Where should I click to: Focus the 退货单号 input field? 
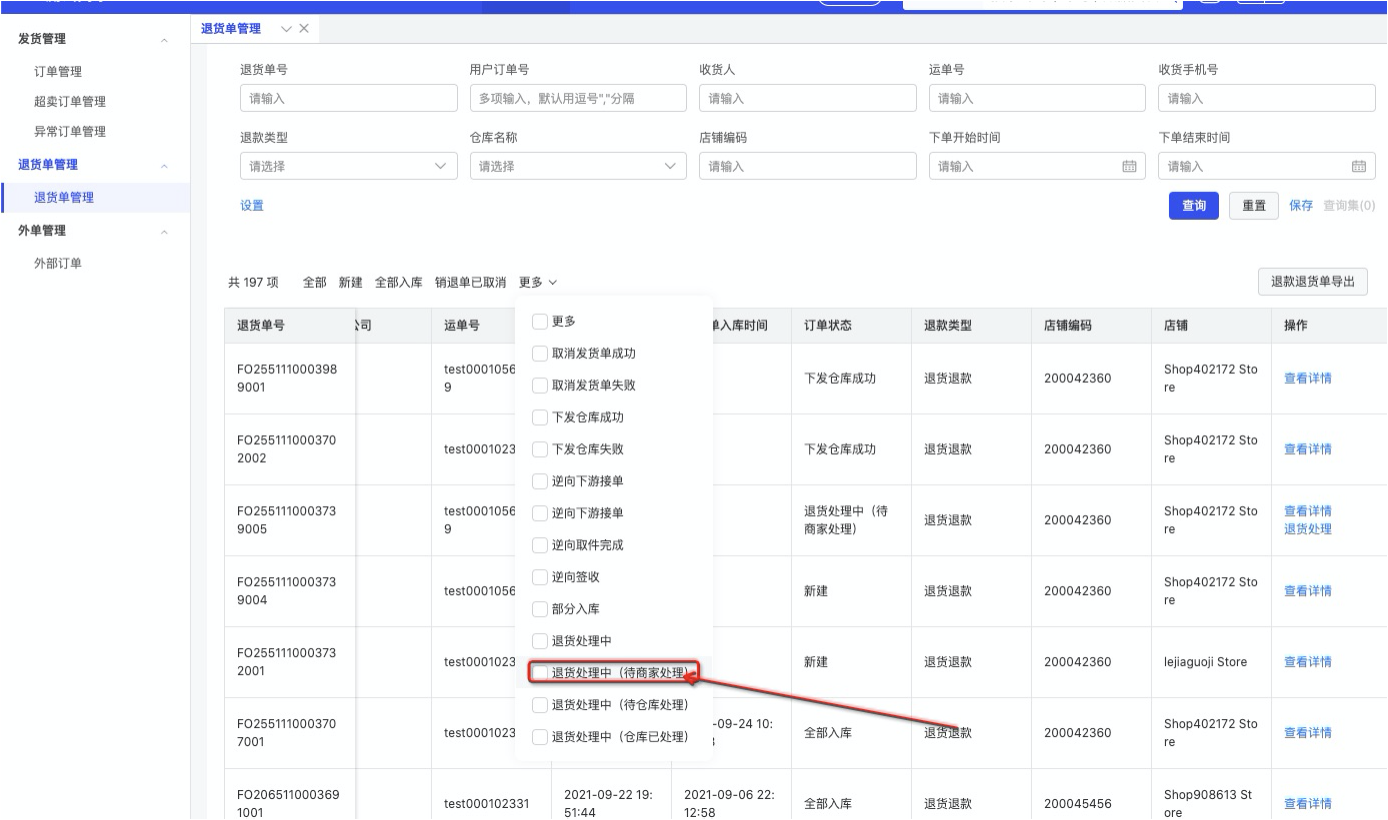[349, 98]
